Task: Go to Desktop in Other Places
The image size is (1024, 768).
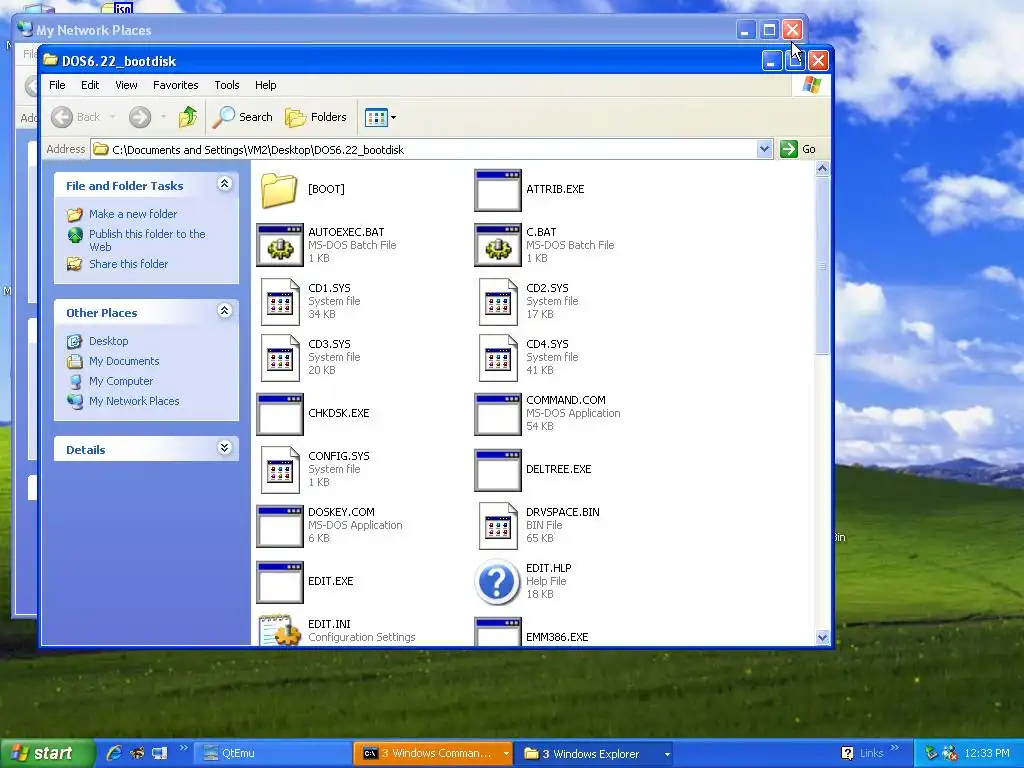Action: click(x=108, y=341)
